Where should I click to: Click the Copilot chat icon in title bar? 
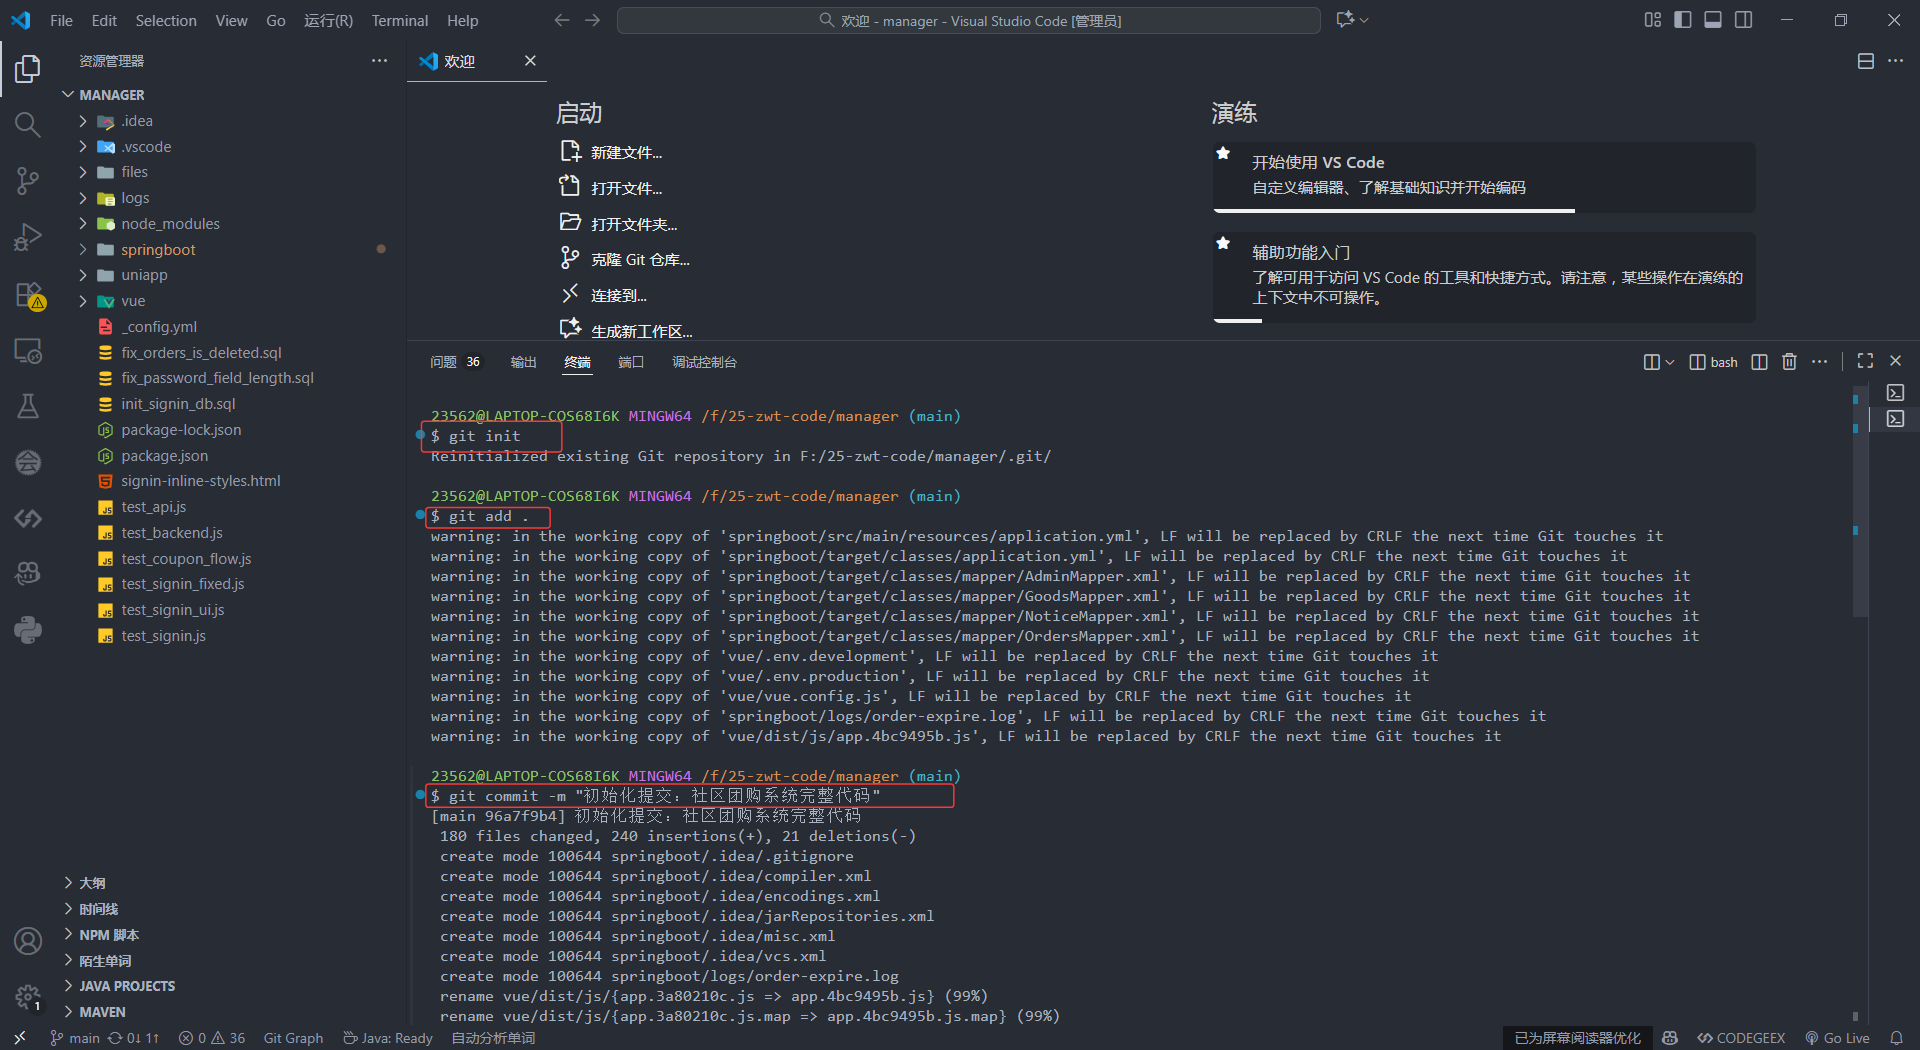click(1345, 20)
